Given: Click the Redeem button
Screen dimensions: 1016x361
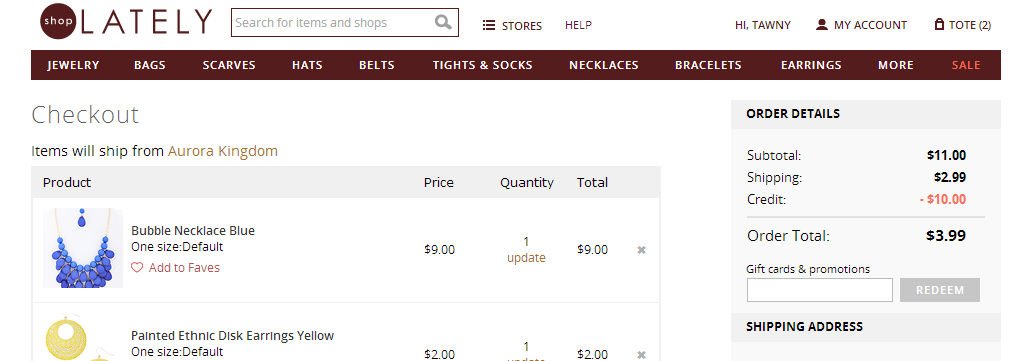Looking at the screenshot, I should pos(940,290).
